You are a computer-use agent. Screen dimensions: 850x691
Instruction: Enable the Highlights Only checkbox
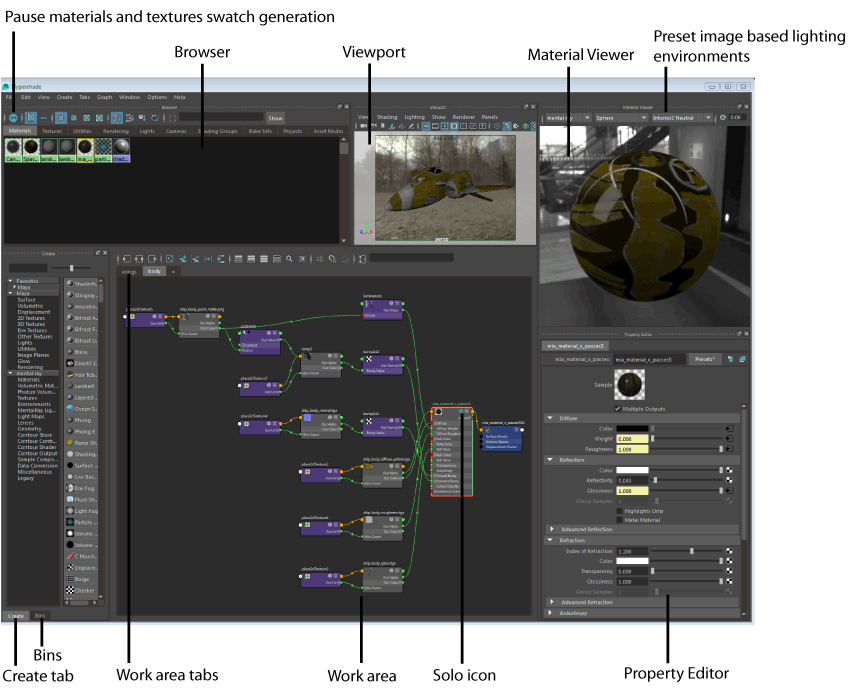tap(620, 511)
